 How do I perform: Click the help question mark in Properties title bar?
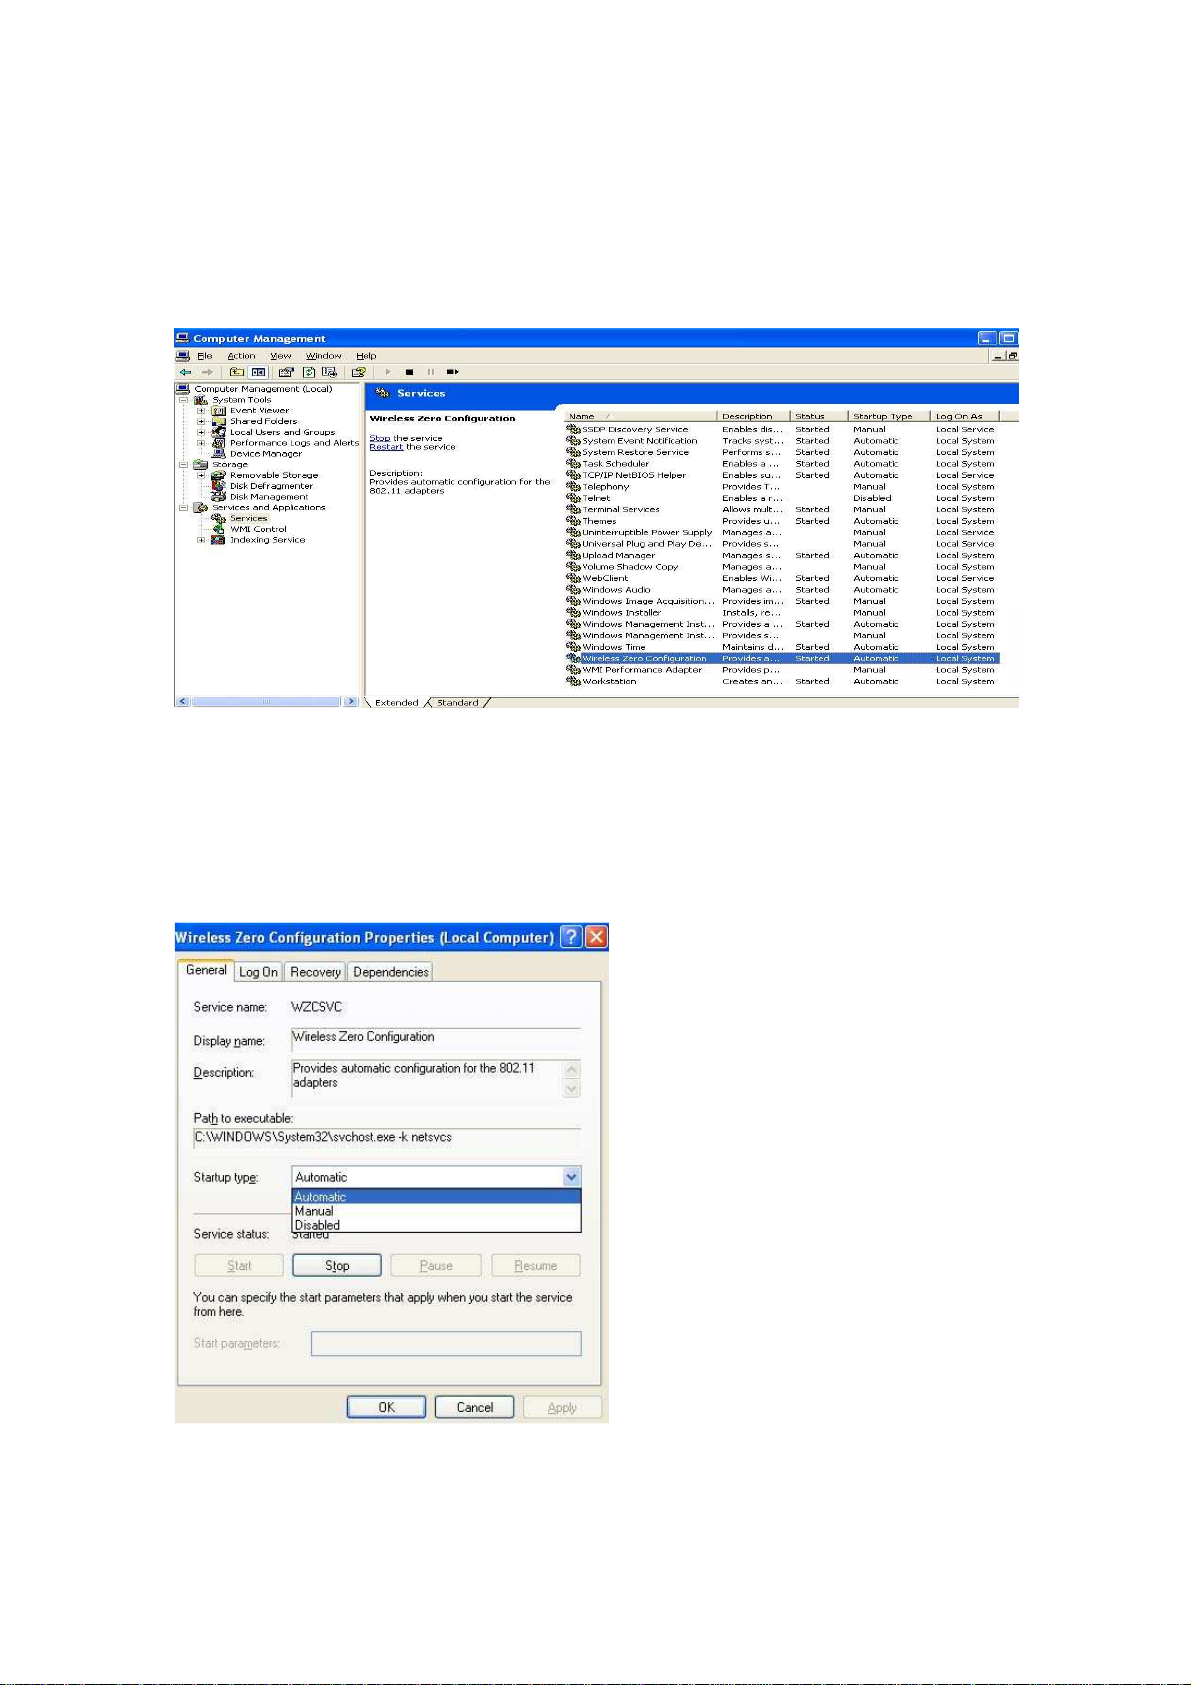(x=571, y=937)
